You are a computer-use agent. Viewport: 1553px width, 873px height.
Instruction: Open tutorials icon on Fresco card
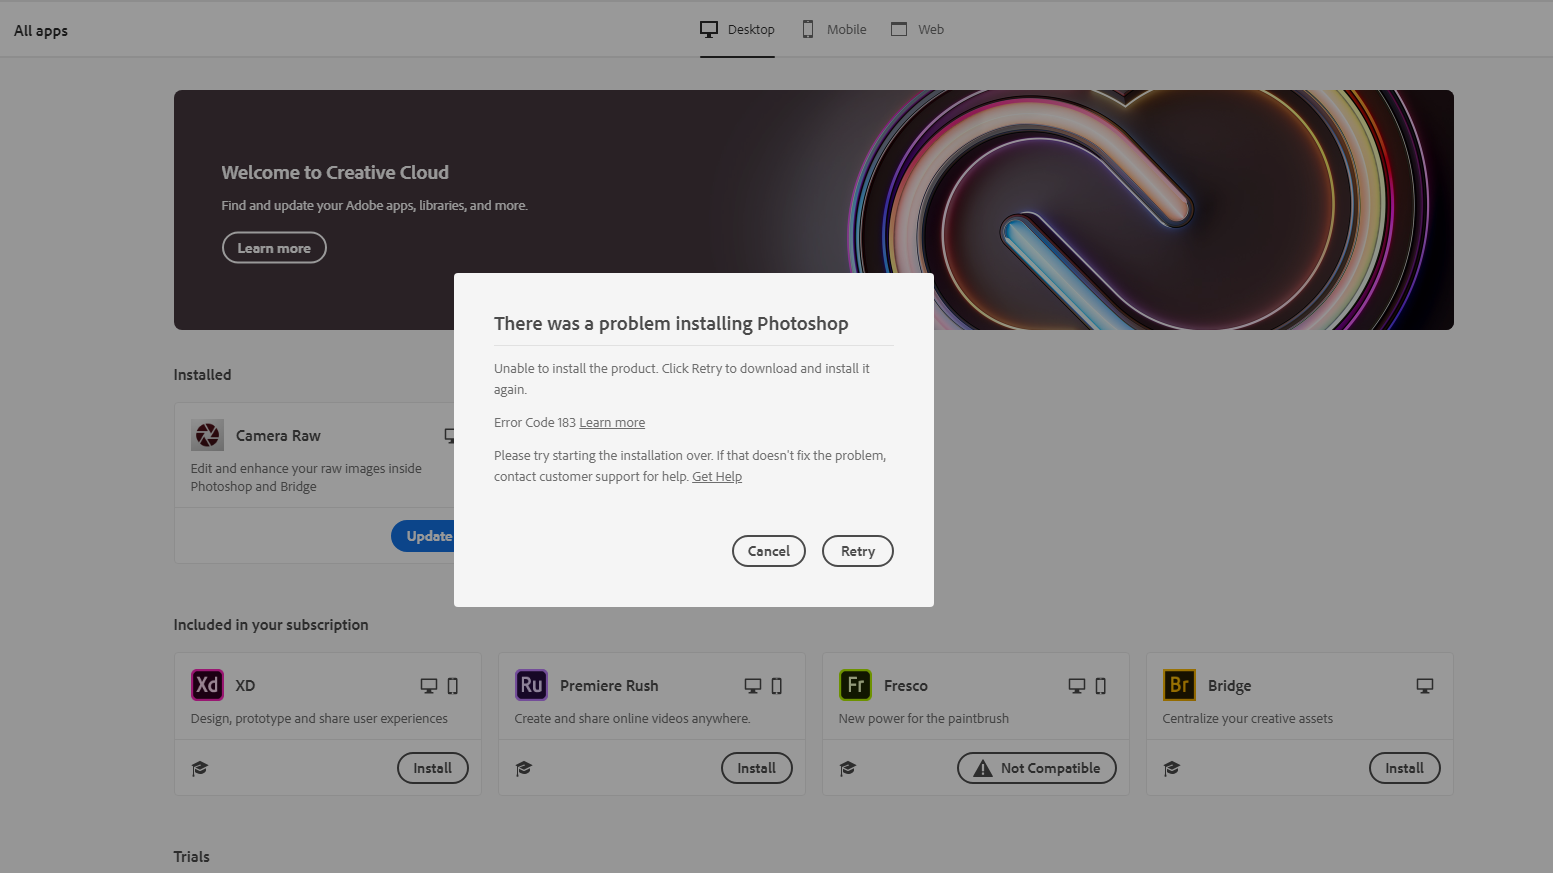[x=848, y=768]
